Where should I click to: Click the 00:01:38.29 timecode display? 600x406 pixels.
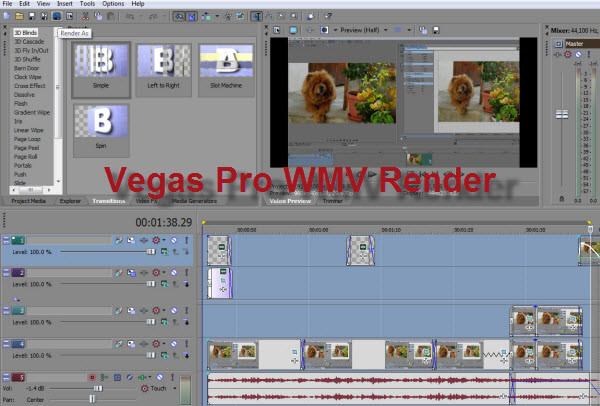click(163, 222)
